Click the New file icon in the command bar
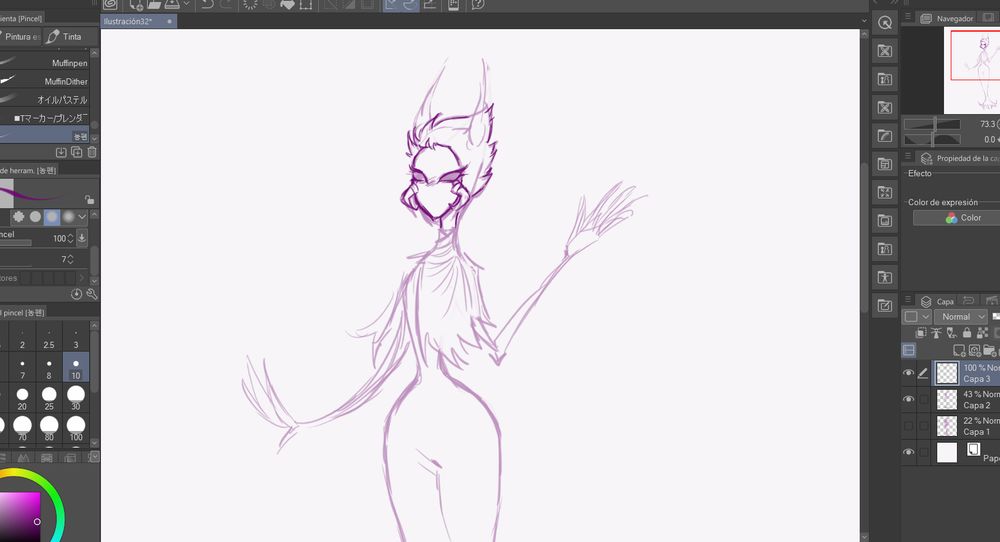This screenshot has height=542, width=1000. 136,4
